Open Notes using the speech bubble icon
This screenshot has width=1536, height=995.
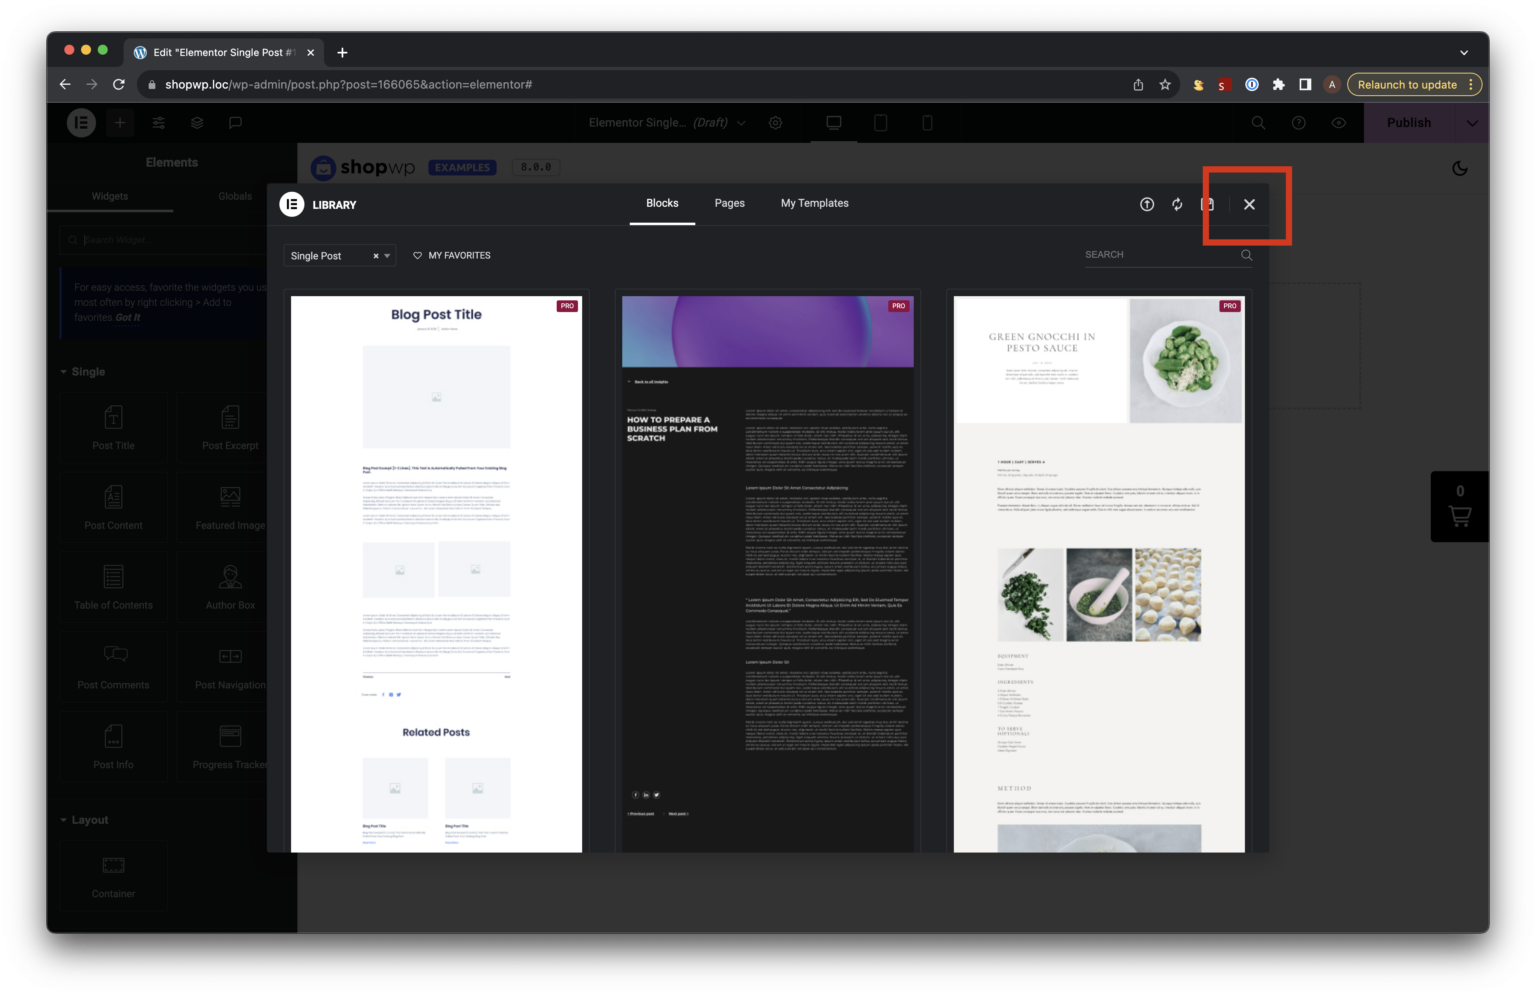pyautogui.click(x=234, y=122)
